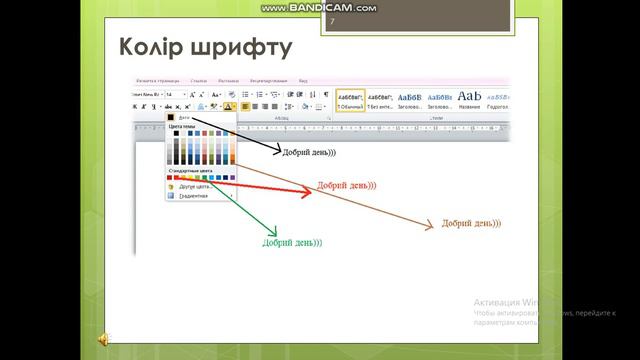The height and width of the screenshot is (360, 640).
Task: Click the red 'Добрий день)))' text
Action: point(347,185)
